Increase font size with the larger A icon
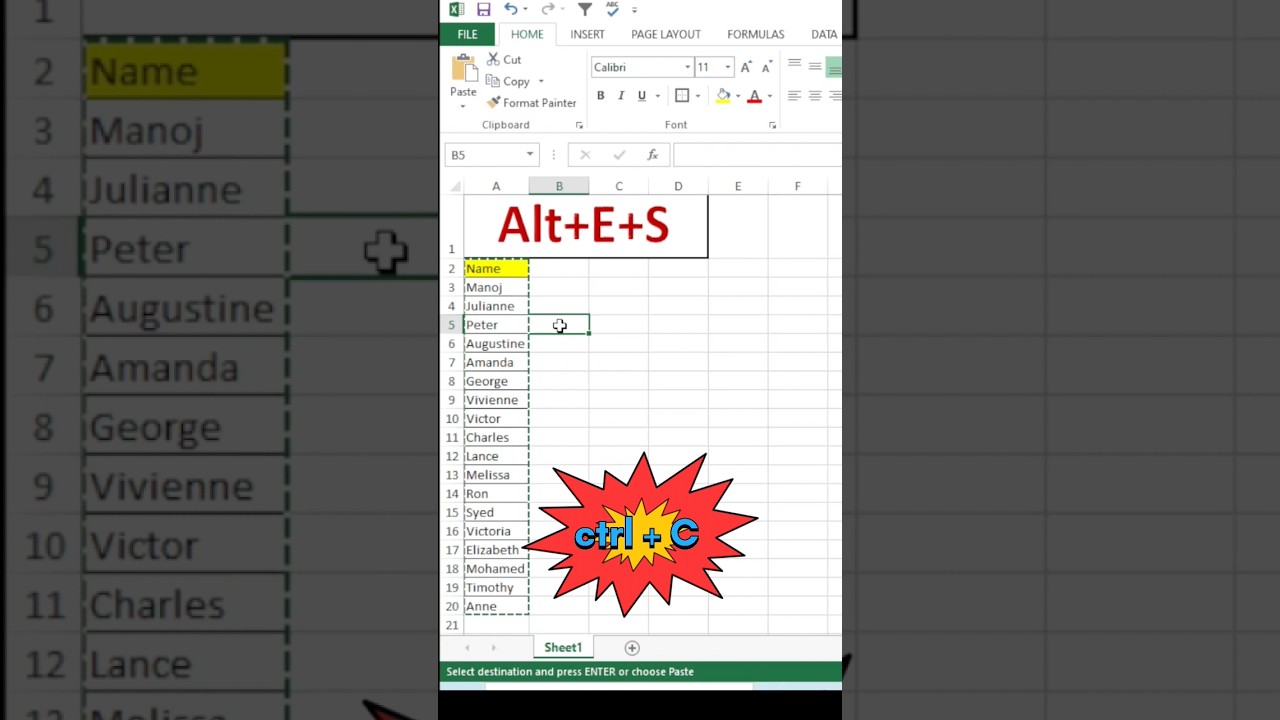The width and height of the screenshot is (1280, 720). tap(746, 67)
